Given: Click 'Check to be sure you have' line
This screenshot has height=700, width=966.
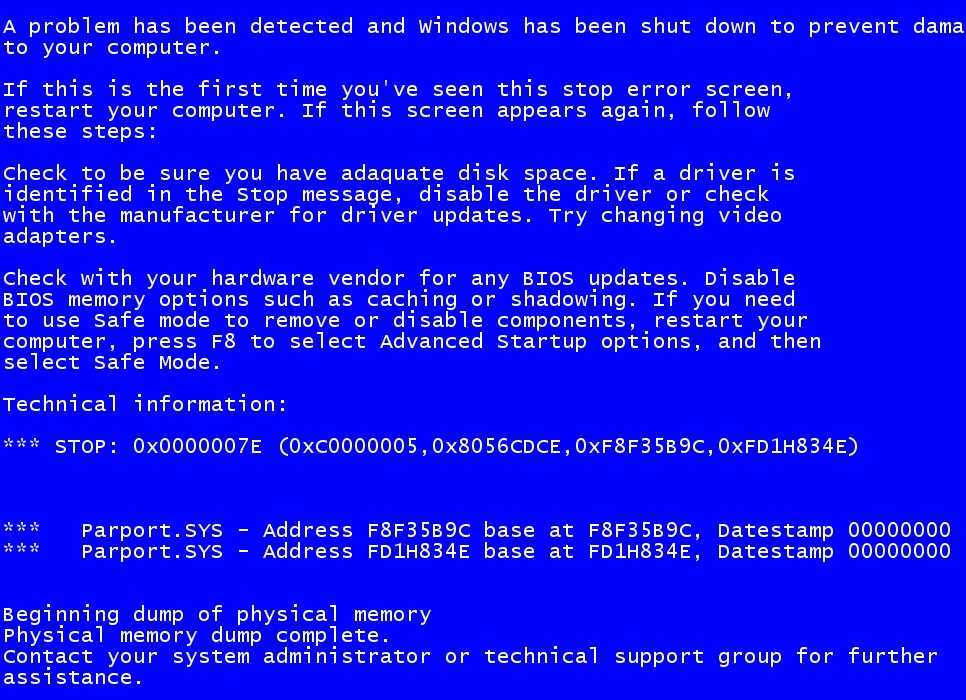Looking at the screenshot, I should (x=399, y=173).
